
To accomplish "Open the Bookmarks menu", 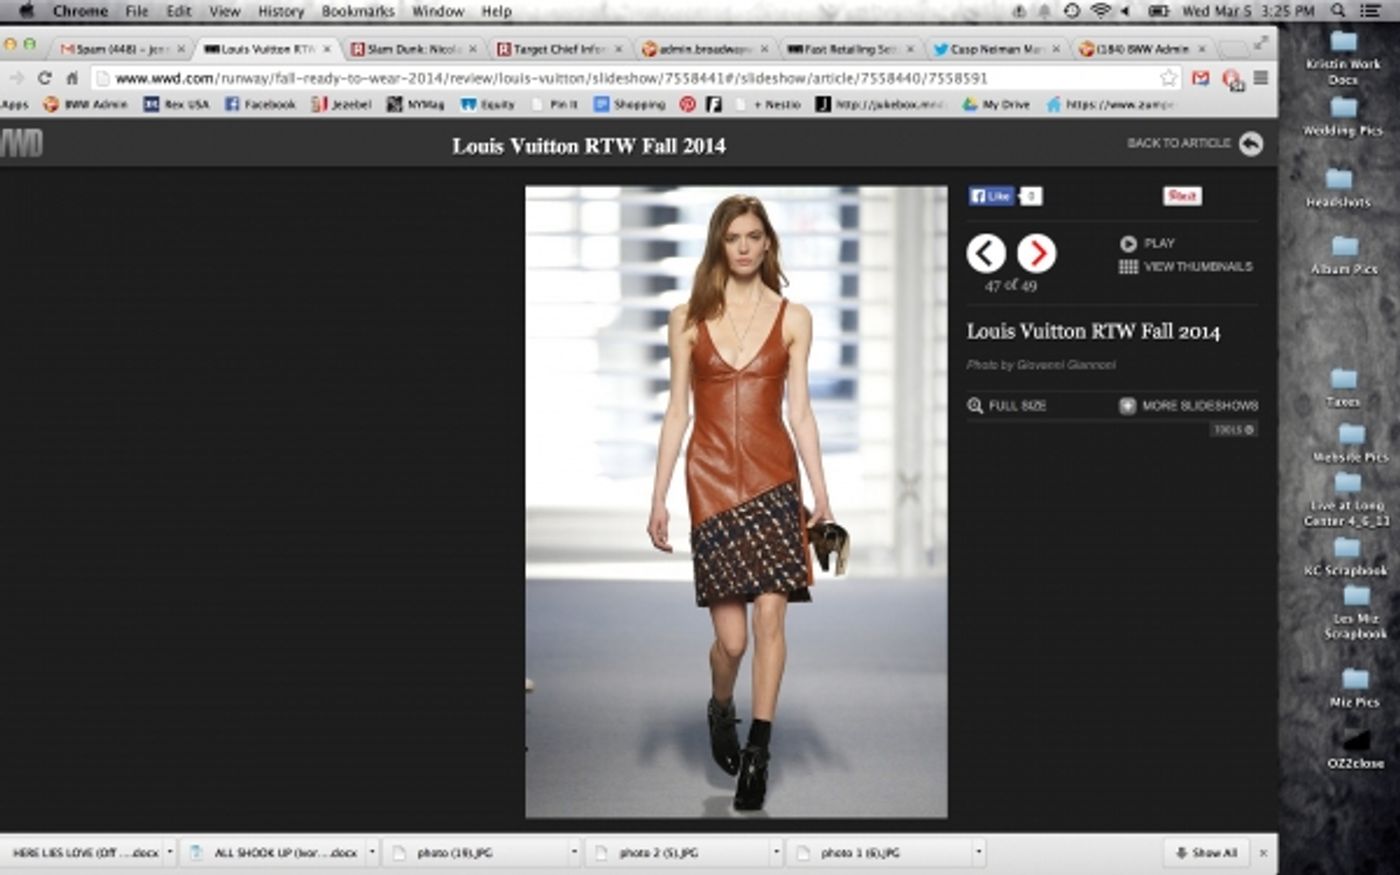I will pos(358,11).
